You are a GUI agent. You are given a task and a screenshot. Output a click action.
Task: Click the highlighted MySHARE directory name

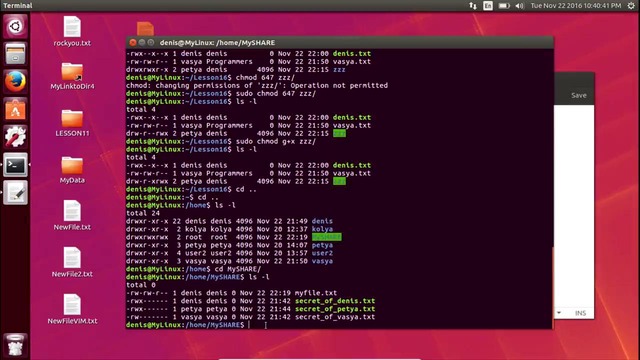click(327, 237)
